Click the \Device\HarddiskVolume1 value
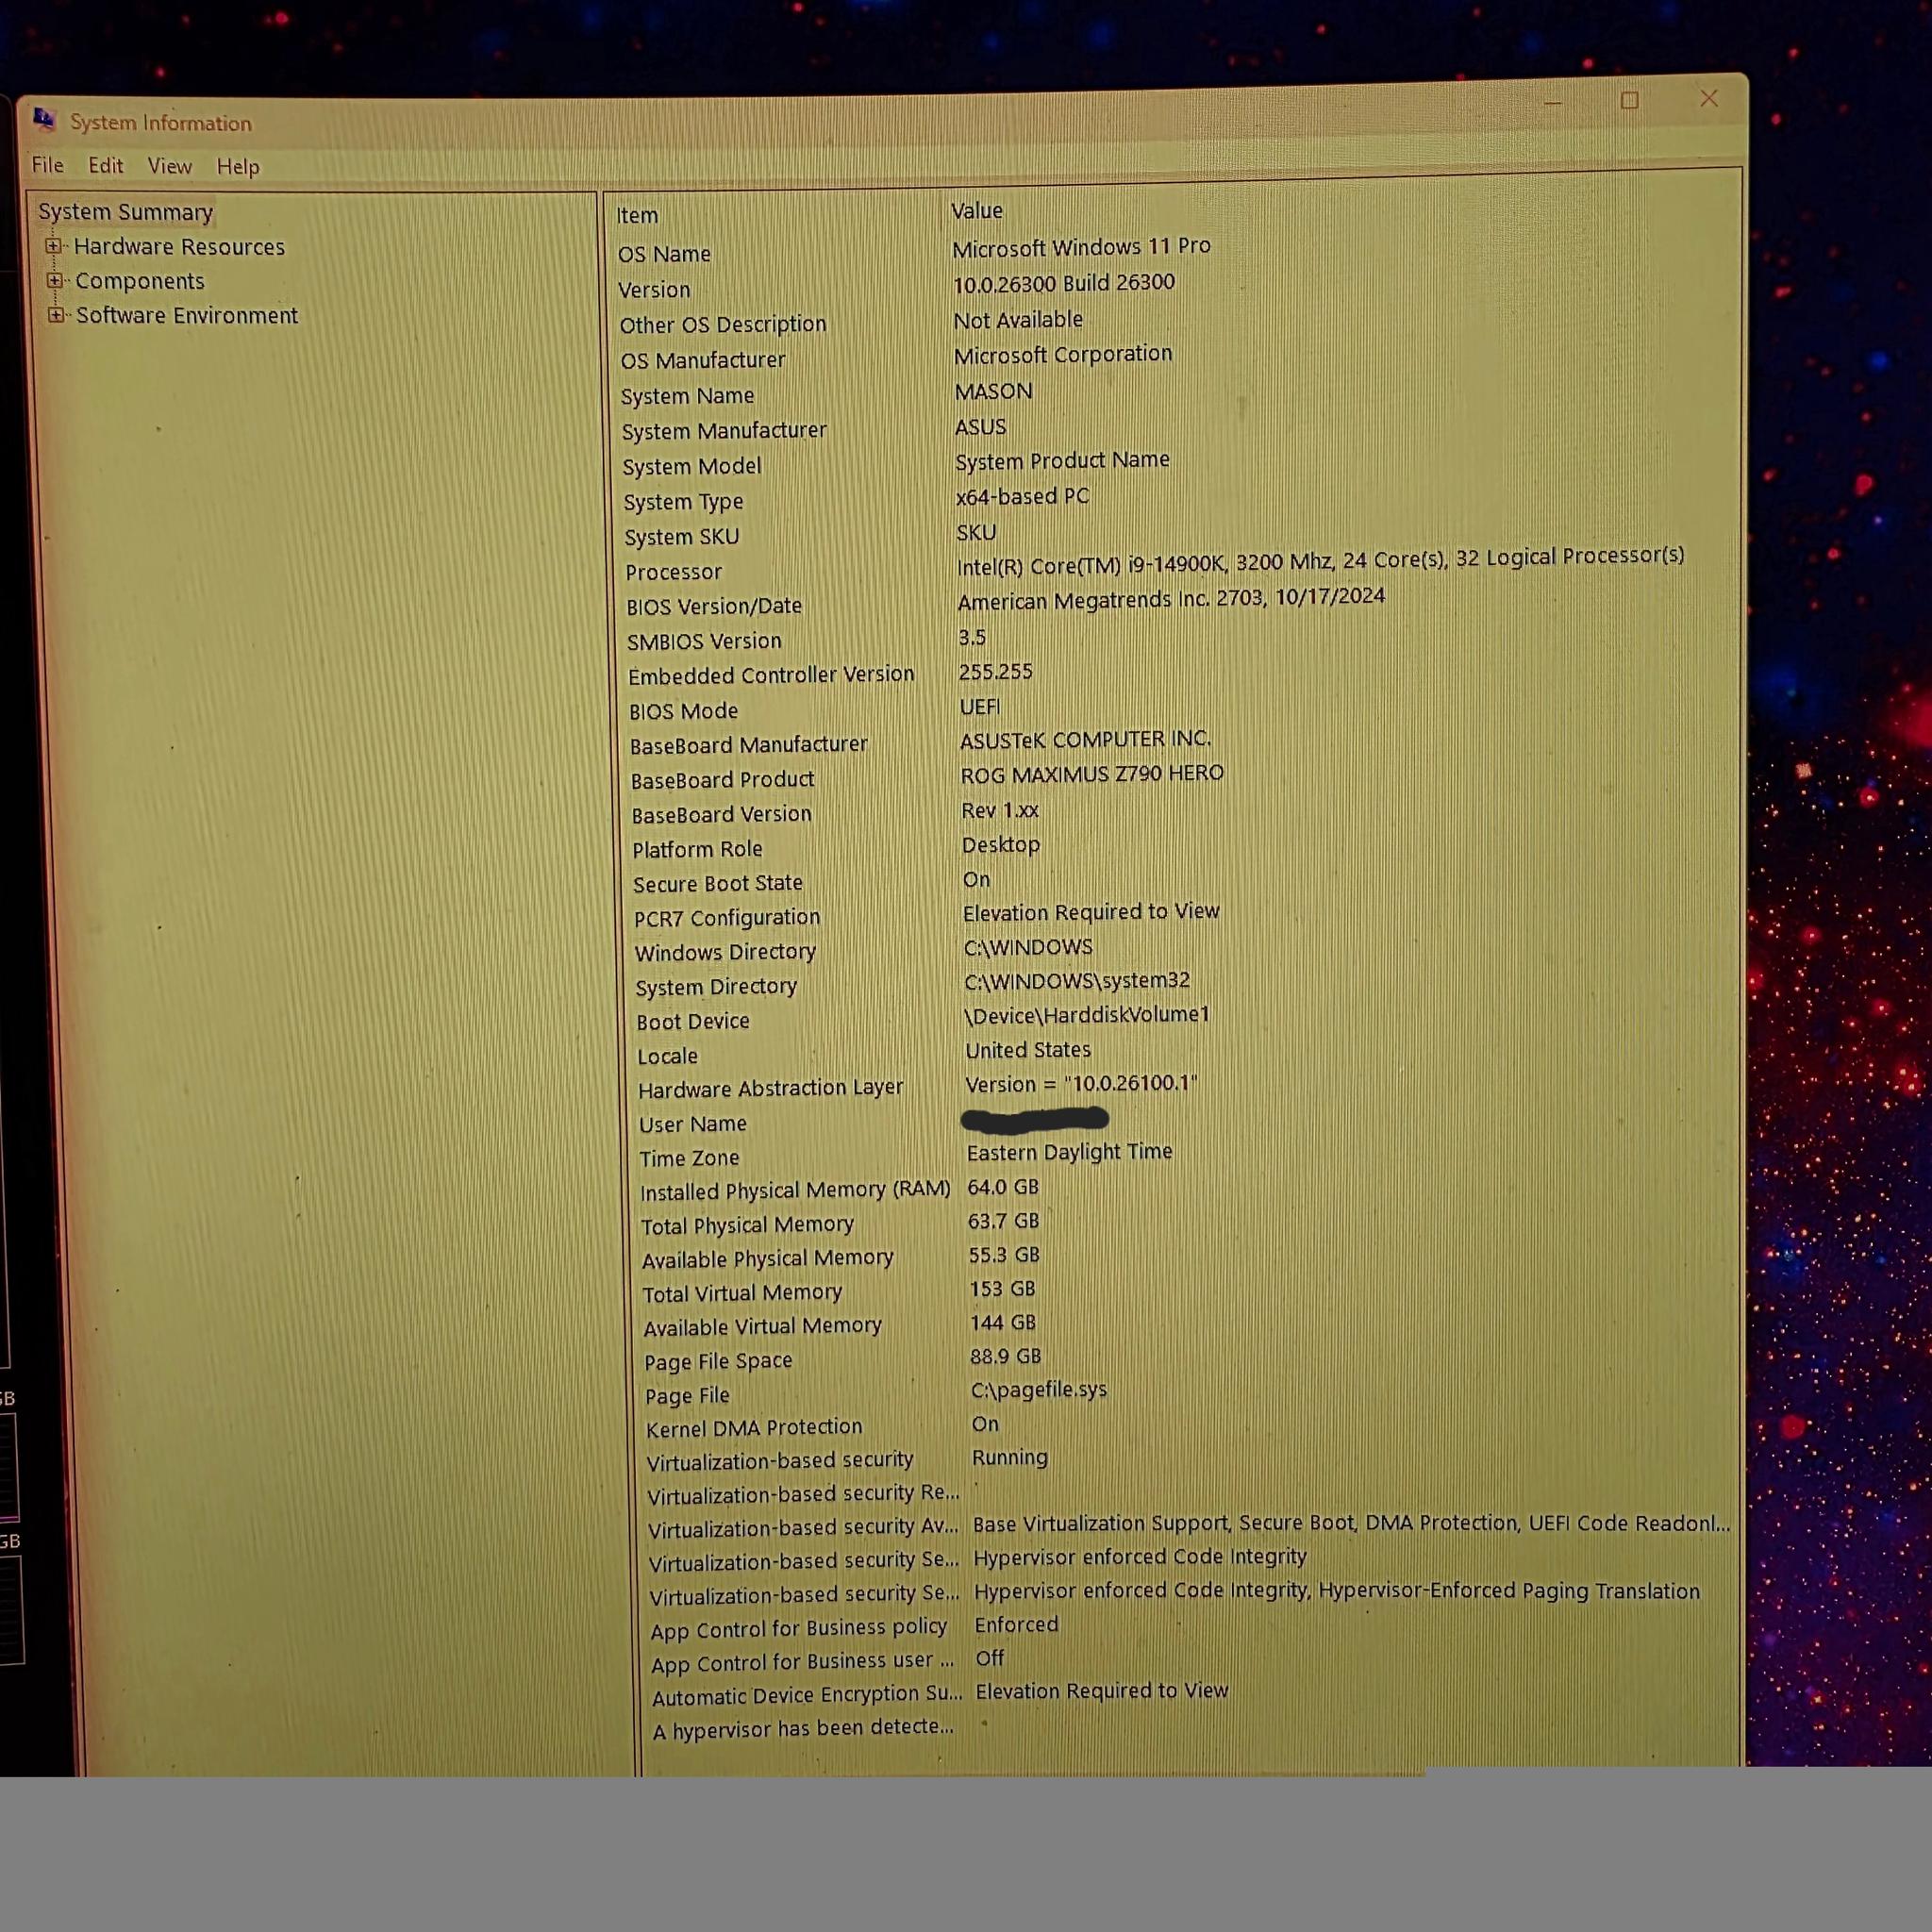This screenshot has height=1932, width=1932. [1087, 1015]
